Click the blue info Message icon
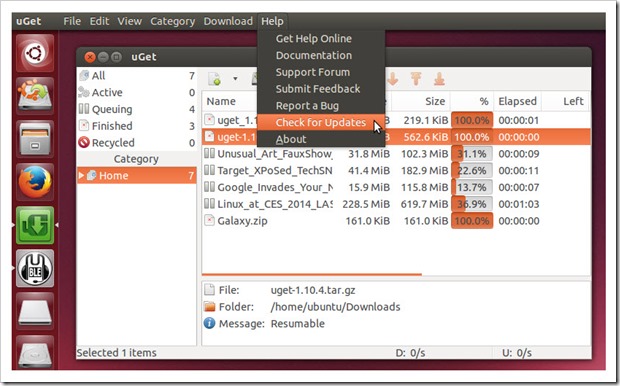This screenshot has width=620, height=386. coord(210,323)
